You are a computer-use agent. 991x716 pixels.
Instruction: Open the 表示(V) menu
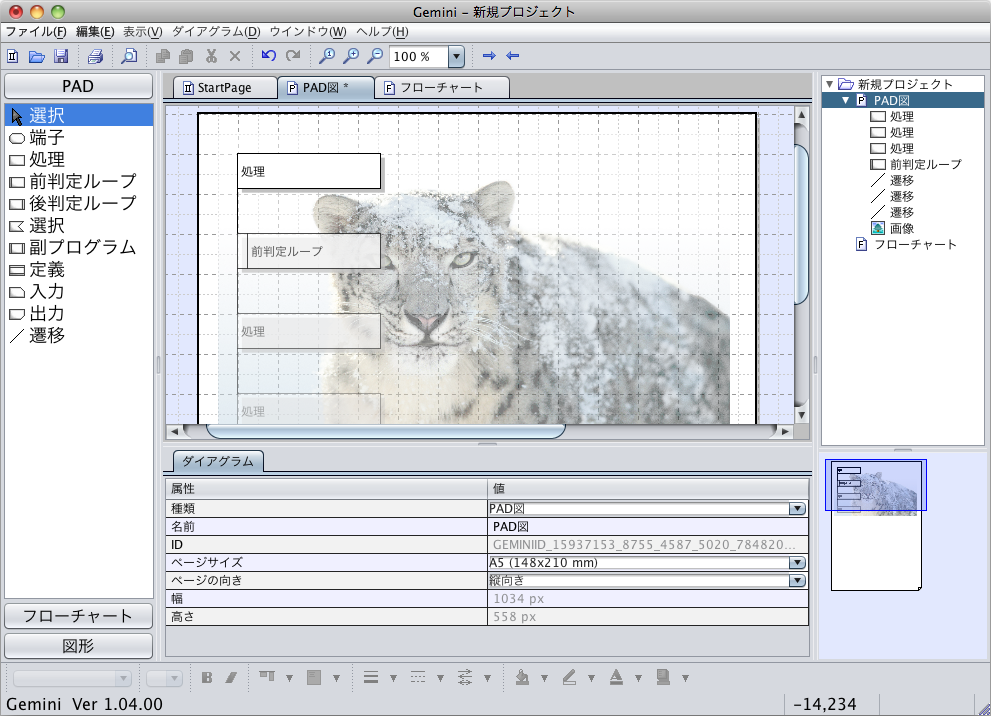[x=142, y=32]
